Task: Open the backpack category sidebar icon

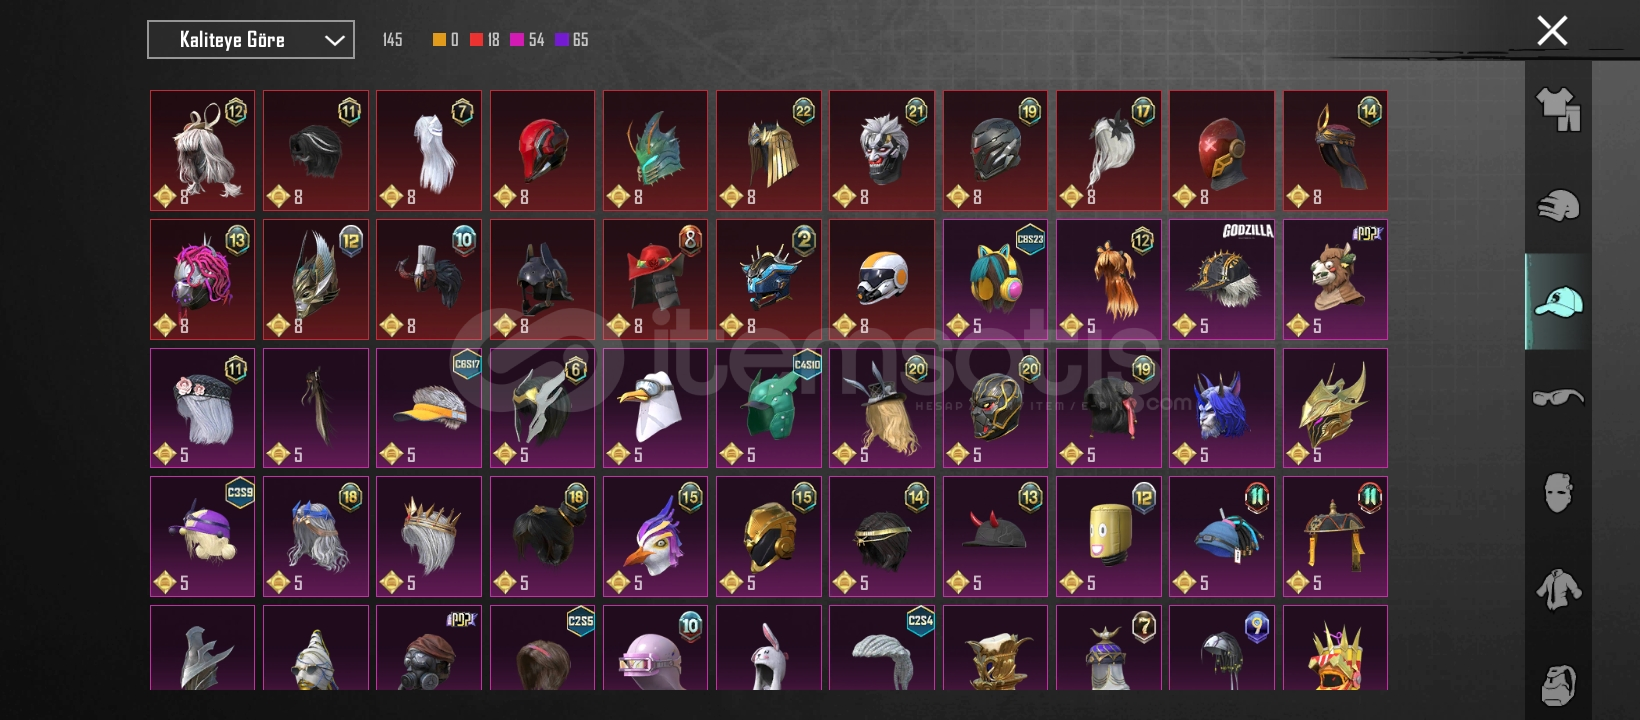Action: click(1558, 685)
